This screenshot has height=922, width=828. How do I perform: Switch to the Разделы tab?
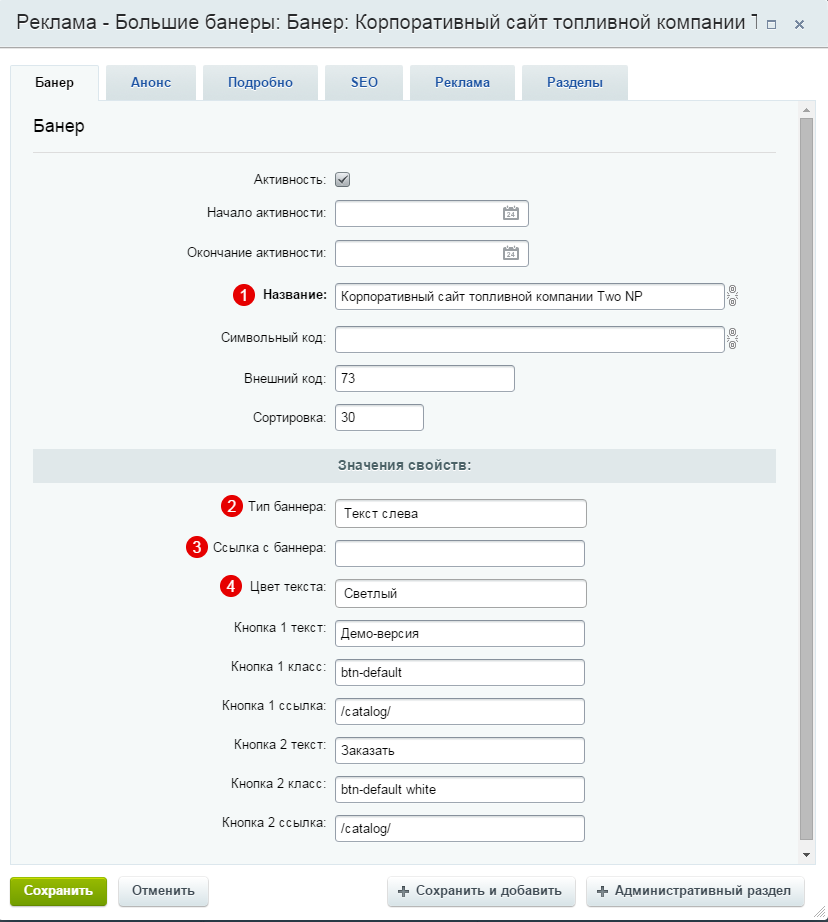575,82
